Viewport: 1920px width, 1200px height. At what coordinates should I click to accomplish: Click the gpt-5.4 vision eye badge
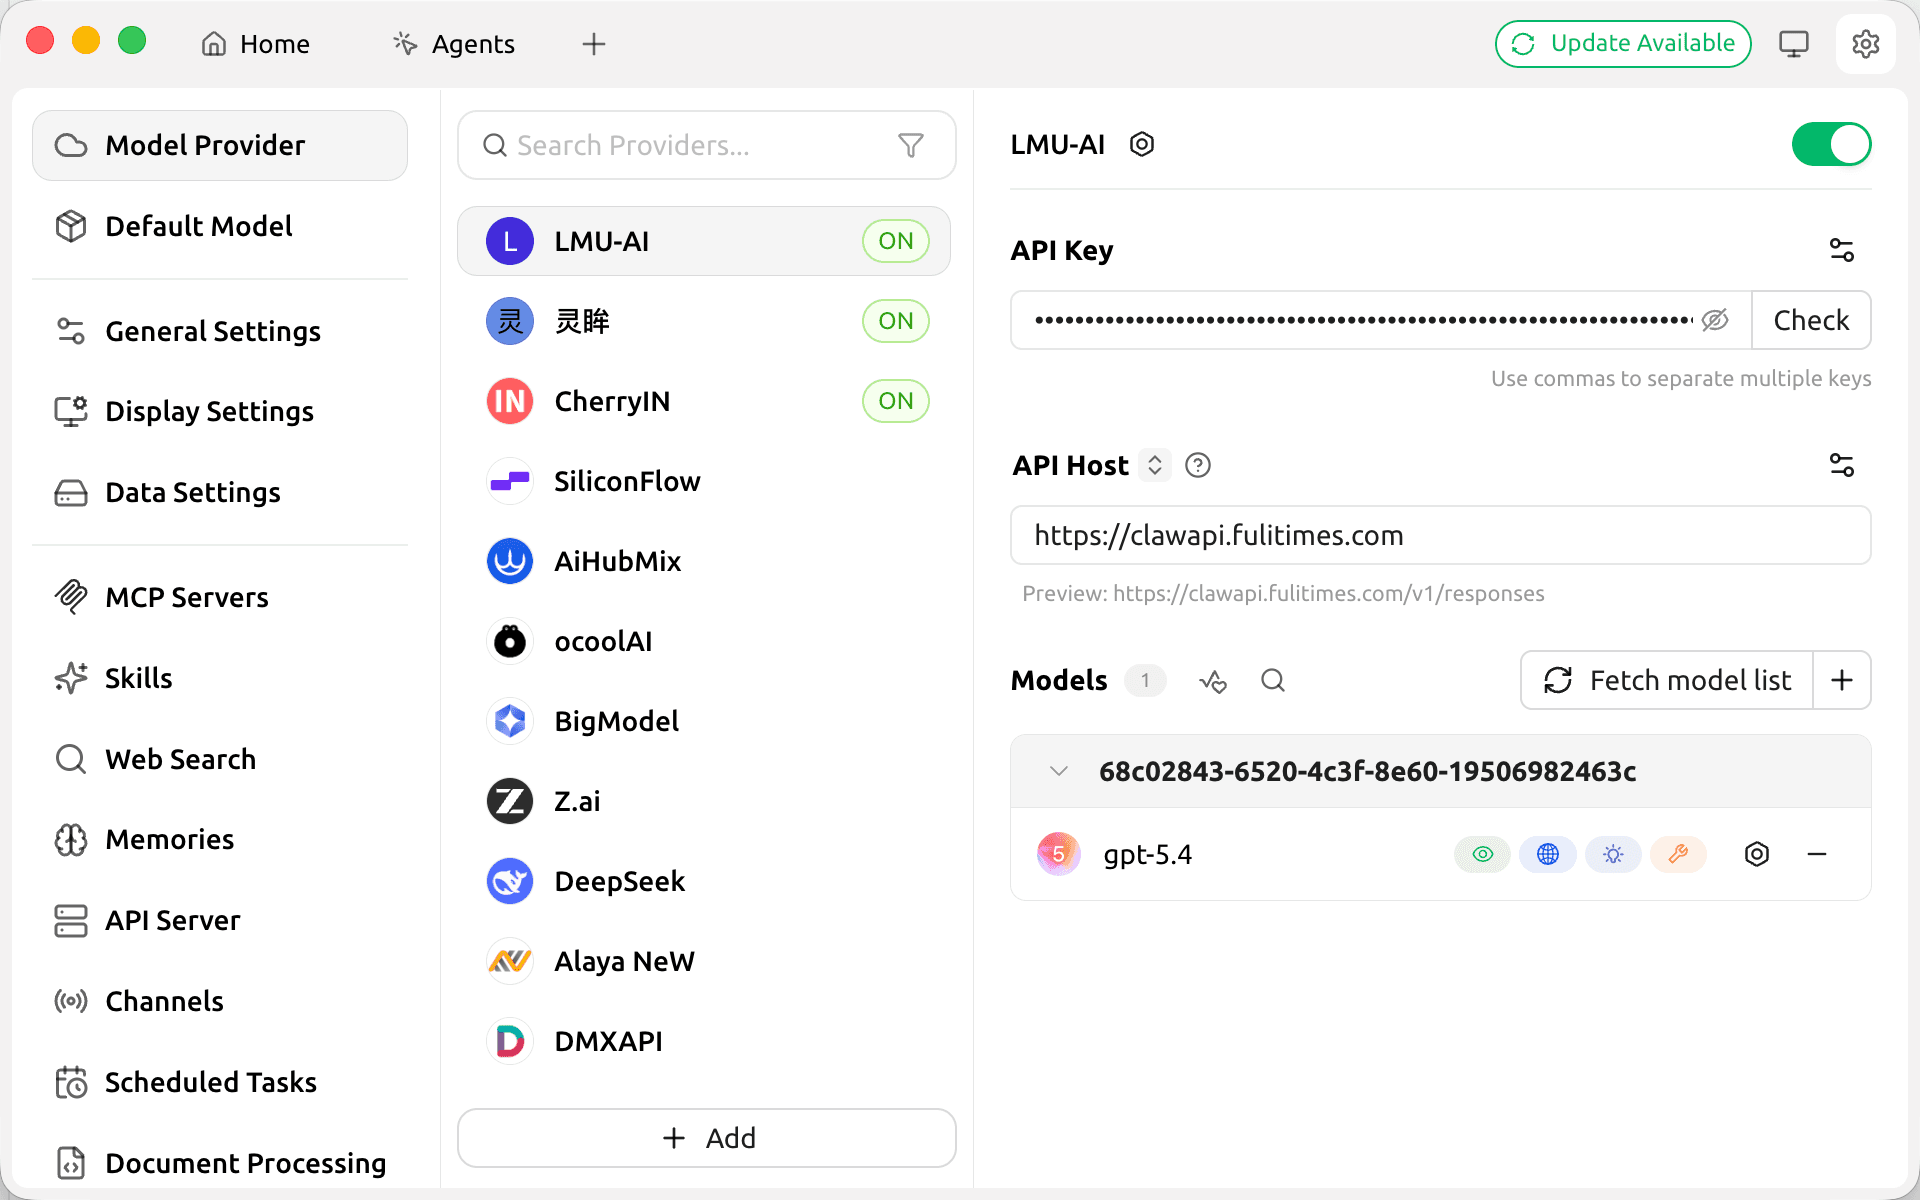(1483, 854)
